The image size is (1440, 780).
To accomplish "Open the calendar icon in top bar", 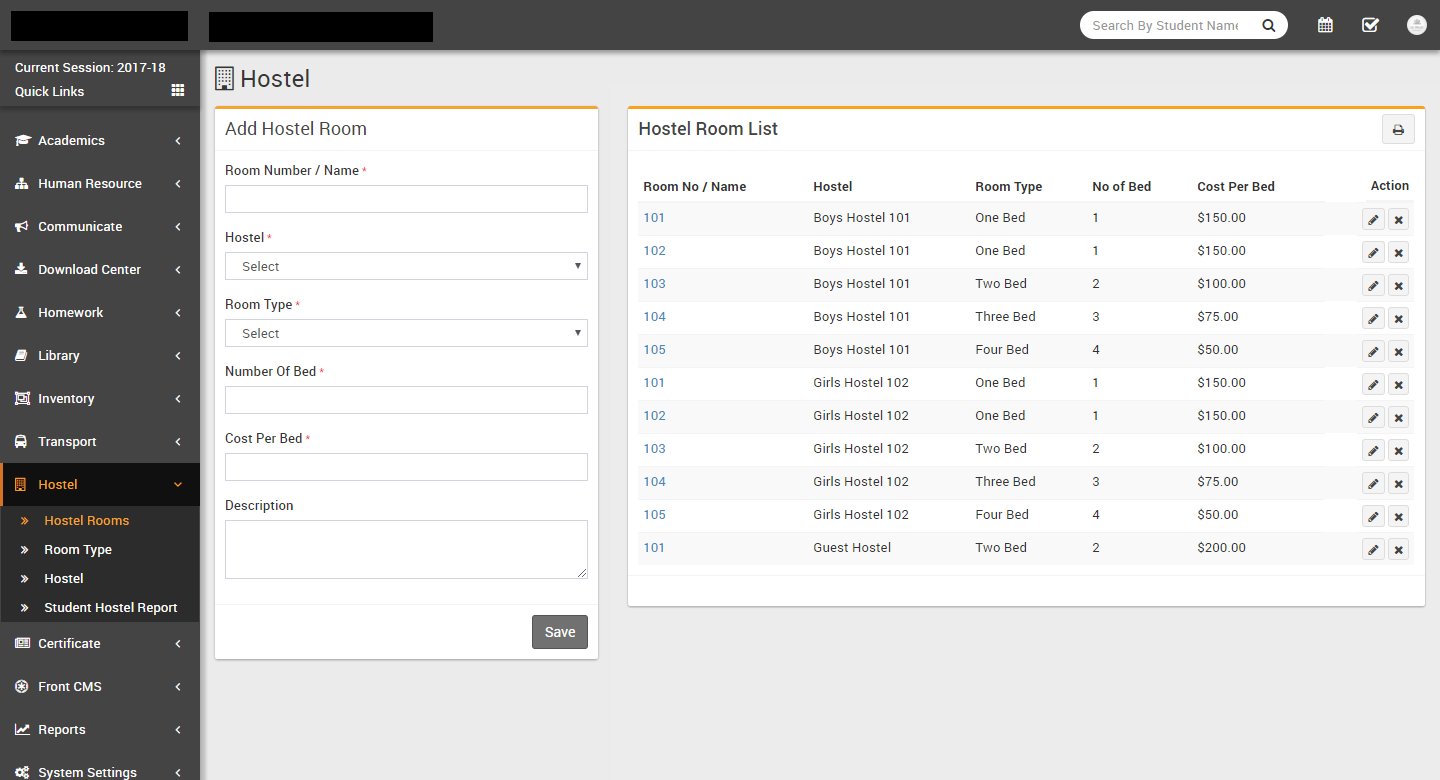I will [x=1325, y=25].
